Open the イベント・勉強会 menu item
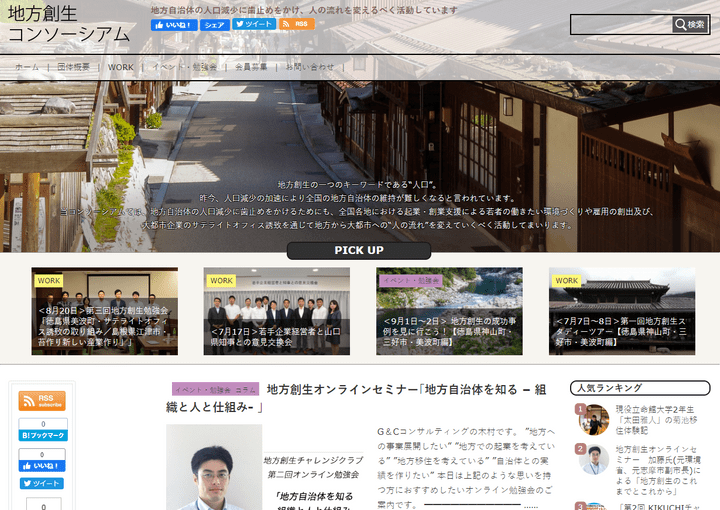This screenshot has height=510, width=720. point(185,67)
